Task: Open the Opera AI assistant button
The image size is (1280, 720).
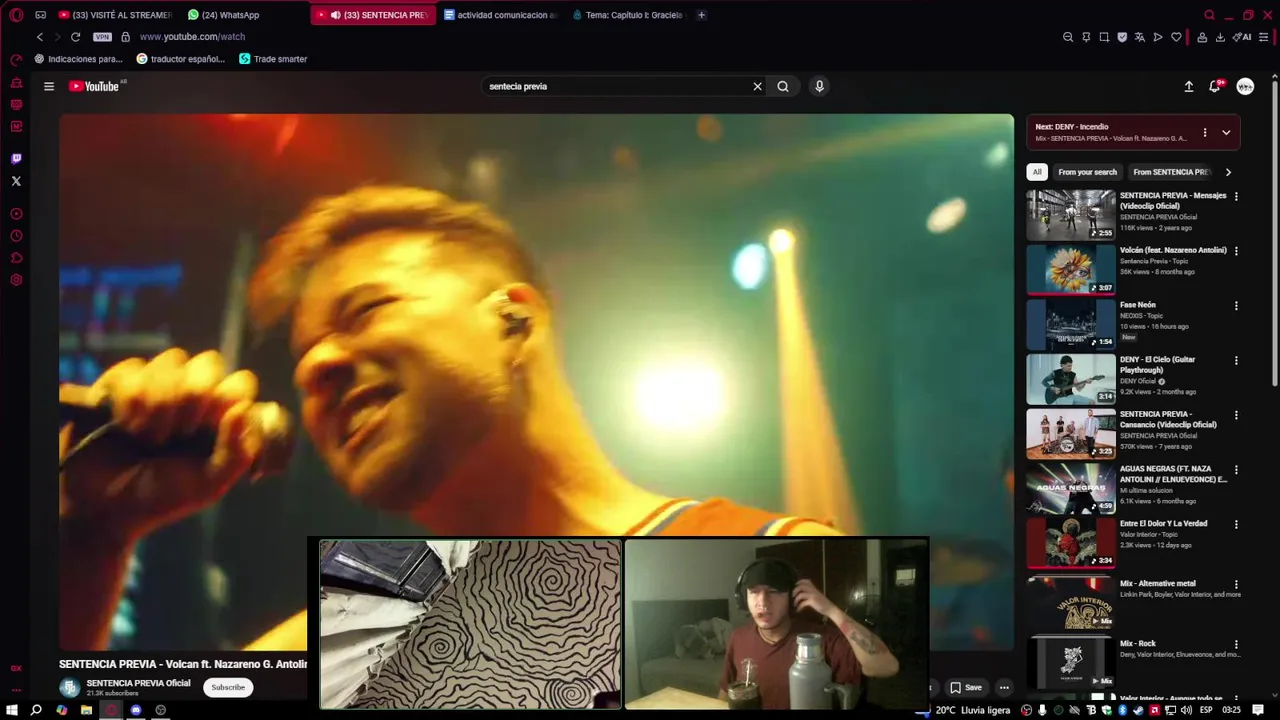Action: pyautogui.click(x=1242, y=37)
